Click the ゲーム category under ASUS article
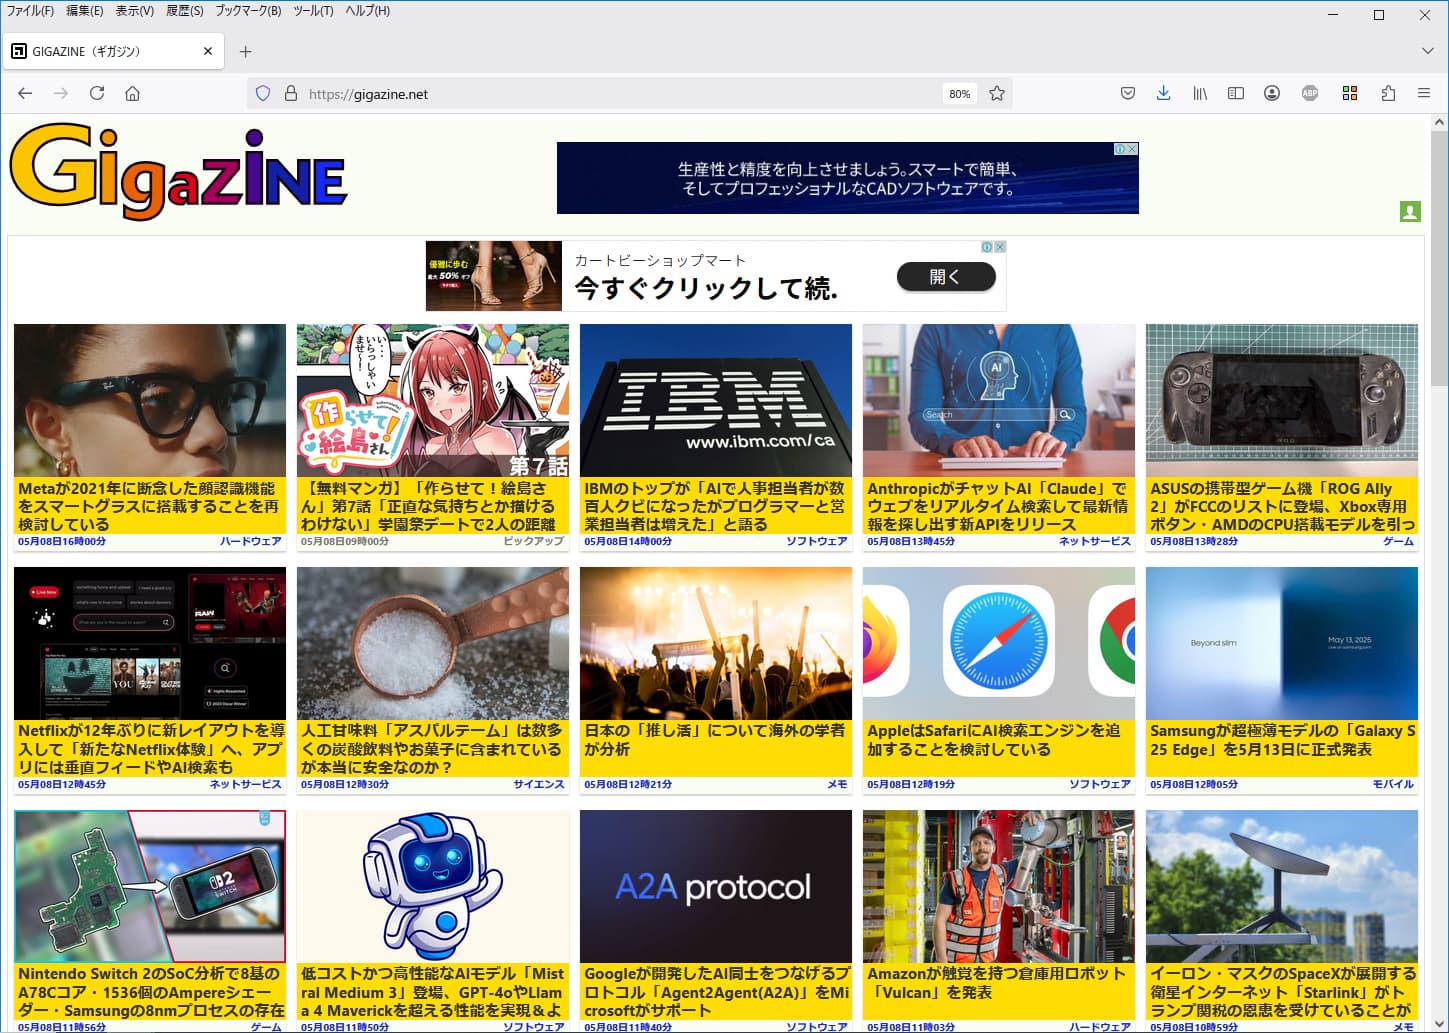The width and height of the screenshot is (1449, 1033). (x=1398, y=541)
